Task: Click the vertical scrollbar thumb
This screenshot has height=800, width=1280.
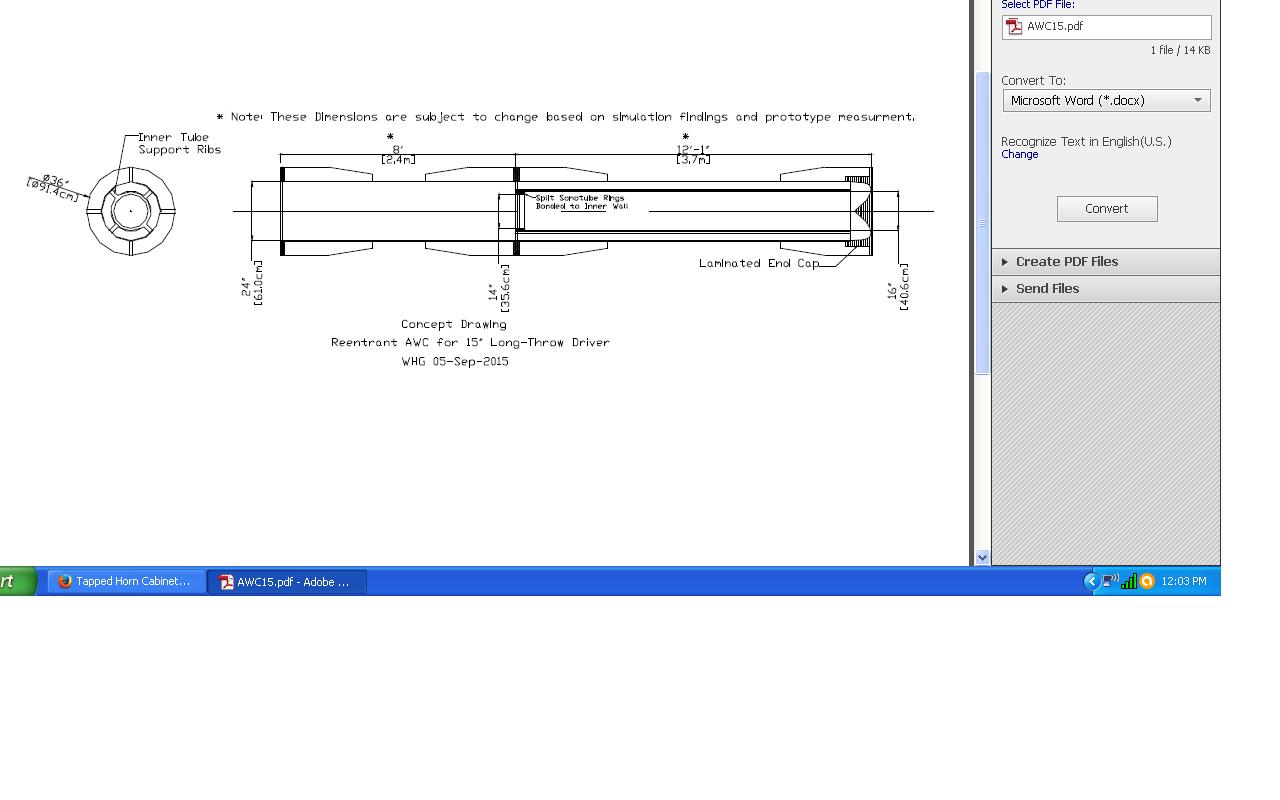Action: pyautogui.click(x=982, y=223)
